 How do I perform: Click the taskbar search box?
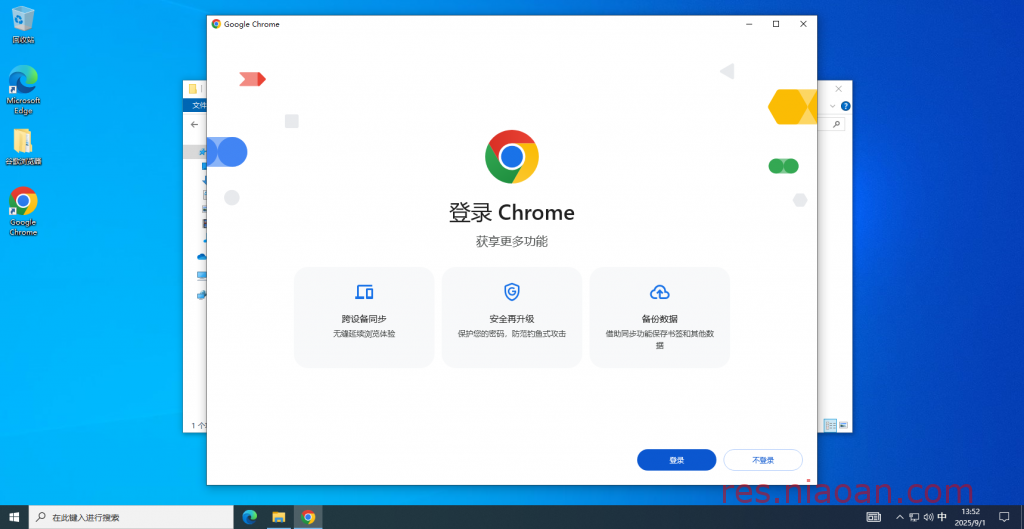click(131, 517)
